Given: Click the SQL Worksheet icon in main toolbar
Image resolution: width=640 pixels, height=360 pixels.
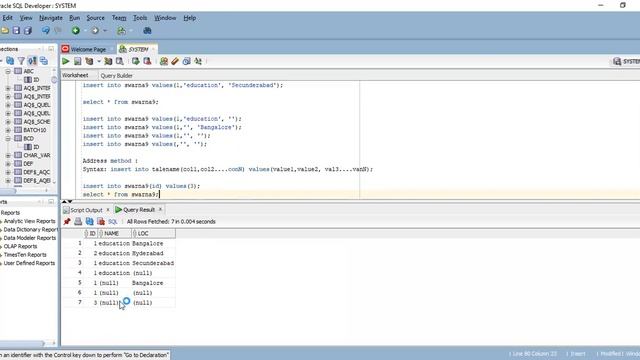Looking at the screenshot, I should click(121, 31).
